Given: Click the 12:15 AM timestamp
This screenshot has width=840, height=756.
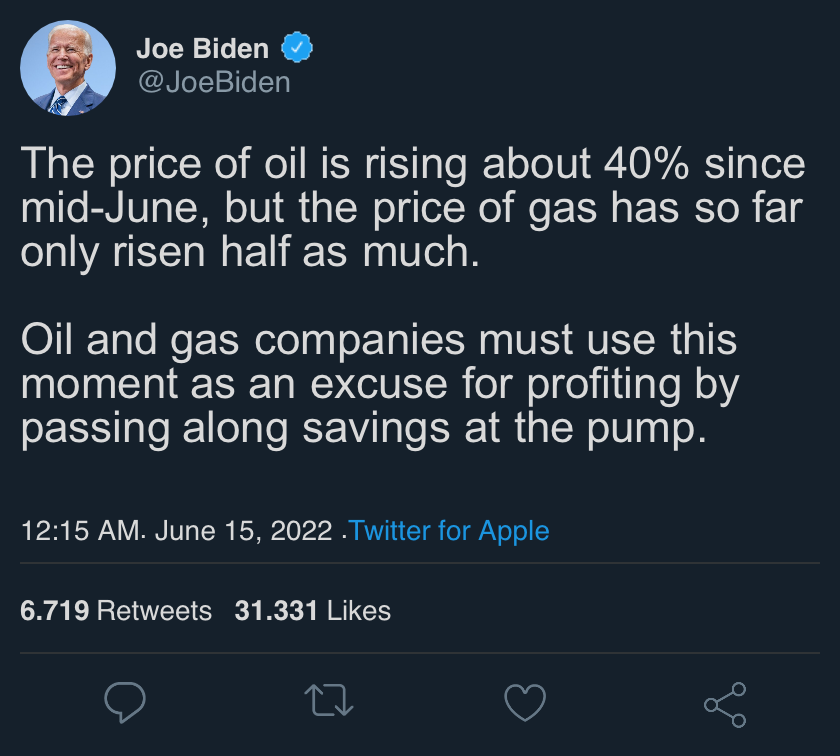Looking at the screenshot, I should [82, 530].
